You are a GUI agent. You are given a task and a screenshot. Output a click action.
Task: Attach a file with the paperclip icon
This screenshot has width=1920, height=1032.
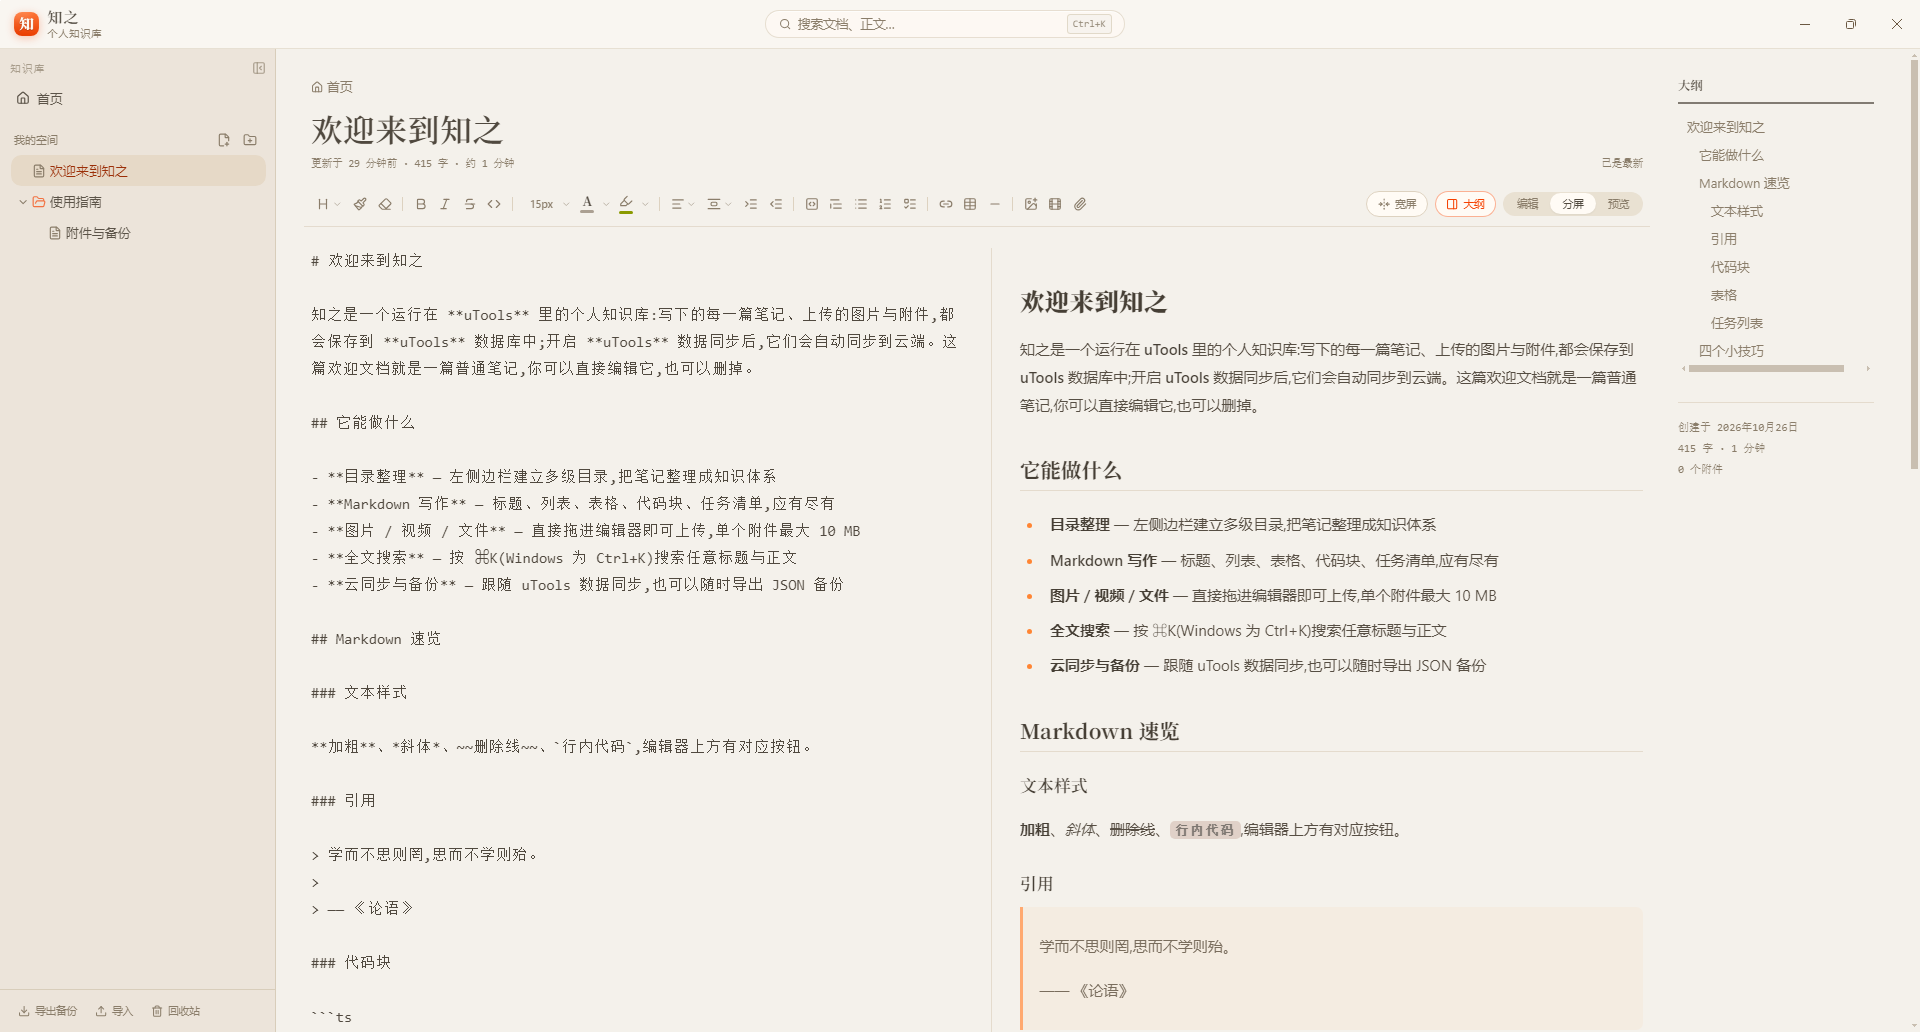[x=1080, y=204]
